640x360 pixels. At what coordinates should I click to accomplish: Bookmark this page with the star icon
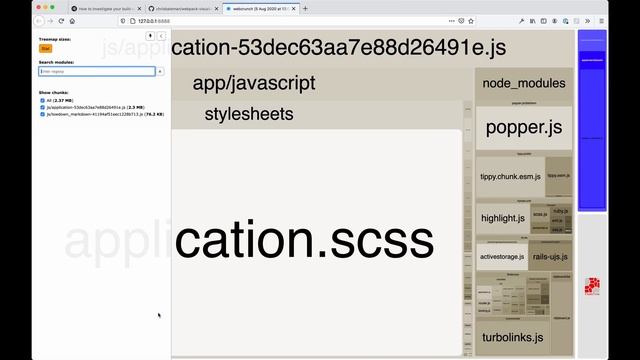[471, 21]
